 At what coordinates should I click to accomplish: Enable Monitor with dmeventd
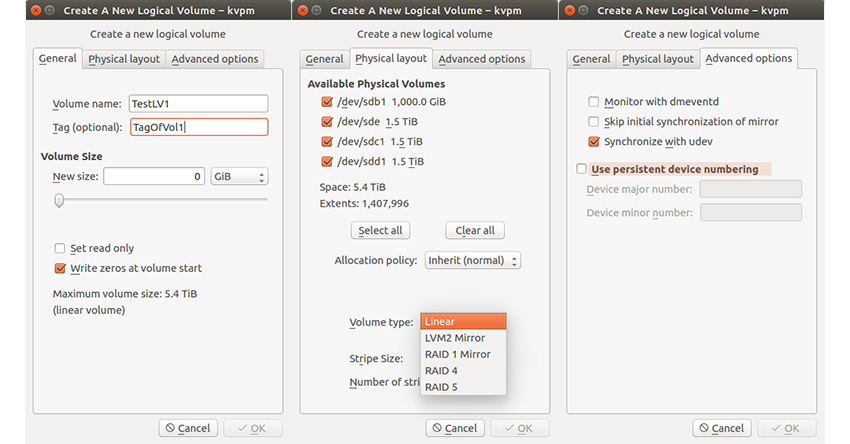click(x=594, y=102)
